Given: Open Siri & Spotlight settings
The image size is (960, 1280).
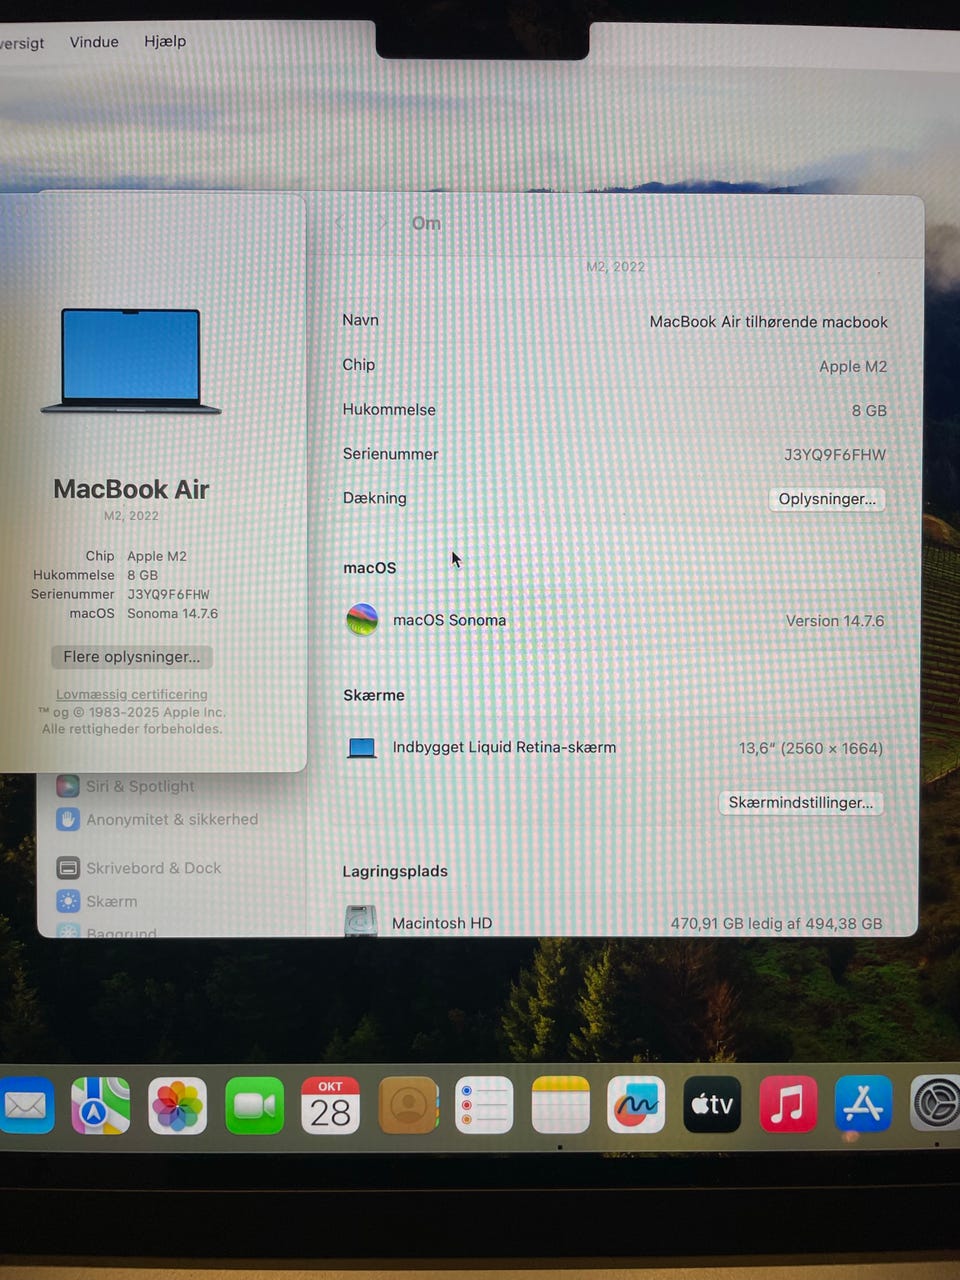Looking at the screenshot, I should click(140, 786).
